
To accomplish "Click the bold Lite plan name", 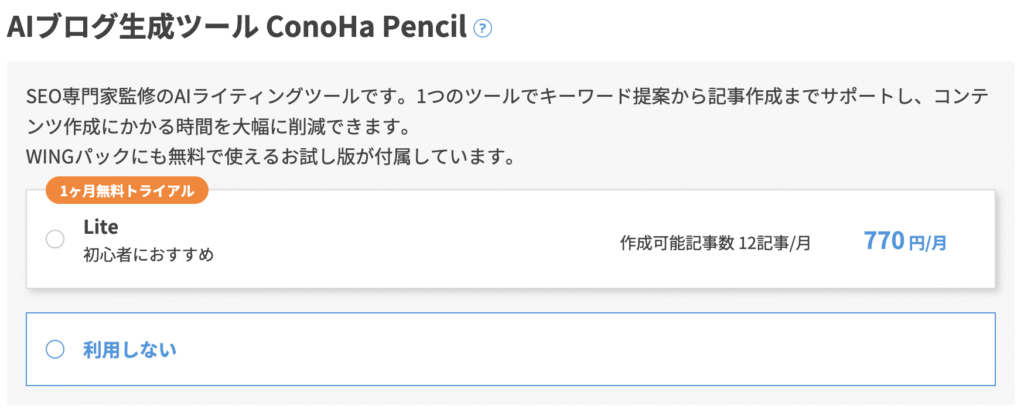I will [101, 227].
